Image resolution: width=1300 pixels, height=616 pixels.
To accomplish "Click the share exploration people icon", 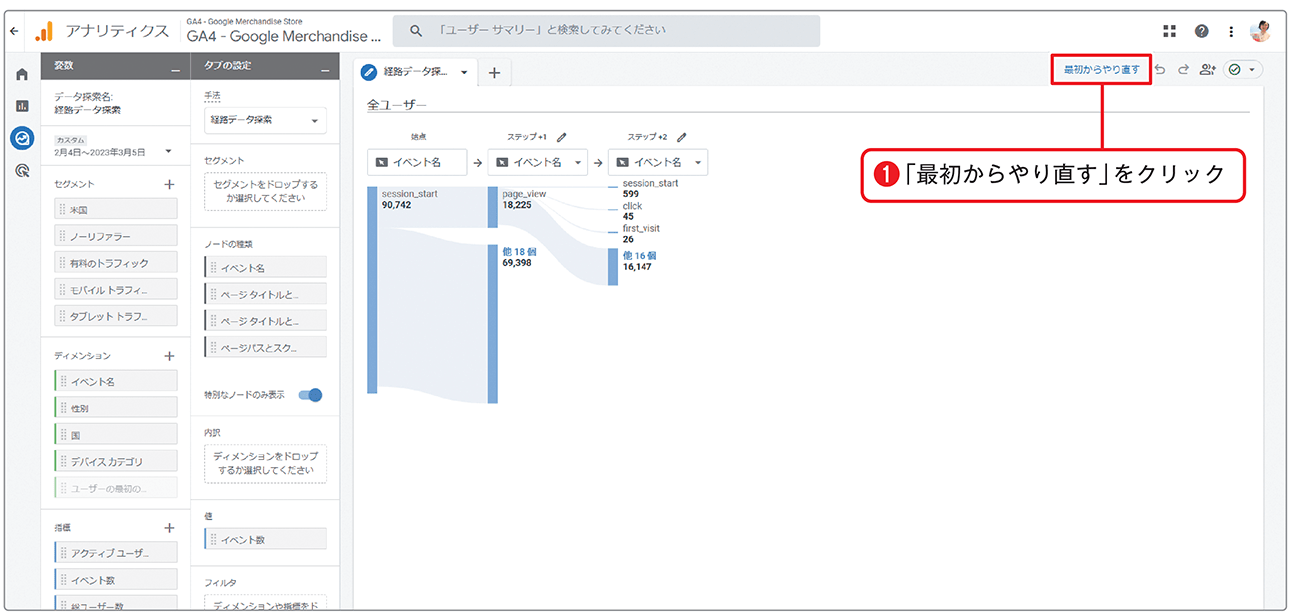I will [1208, 70].
